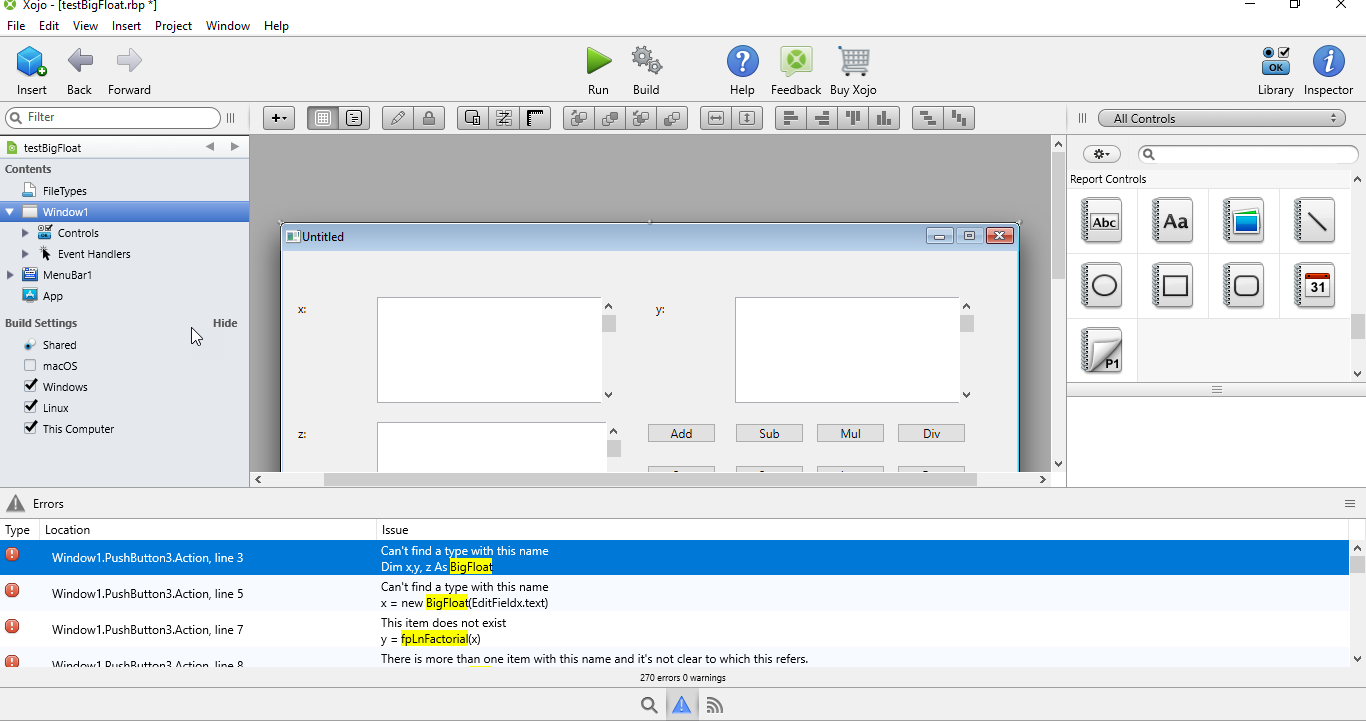Expand the Event Handlers tree node
The width and height of the screenshot is (1366, 721).
click(26, 254)
